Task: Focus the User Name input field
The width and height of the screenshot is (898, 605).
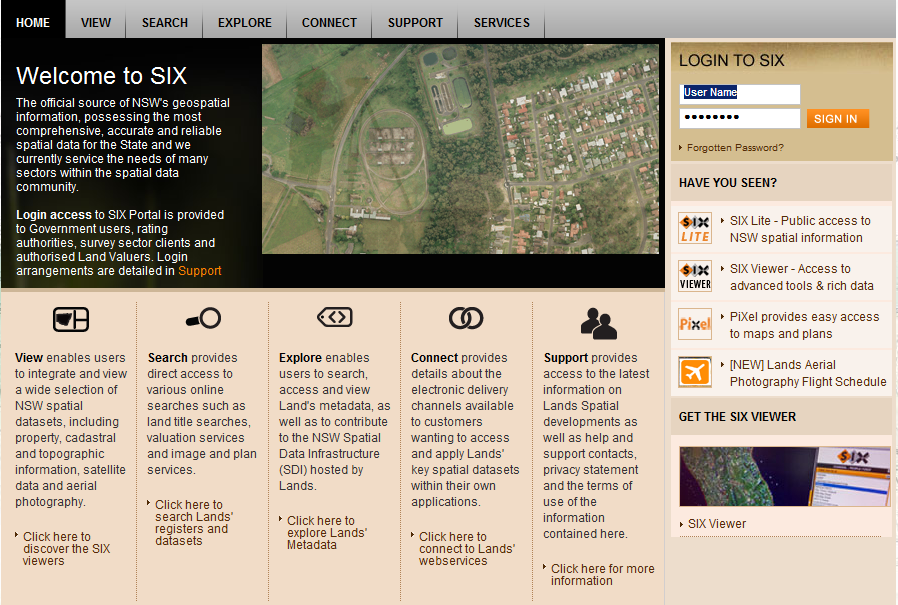Action: (x=739, y=93)
